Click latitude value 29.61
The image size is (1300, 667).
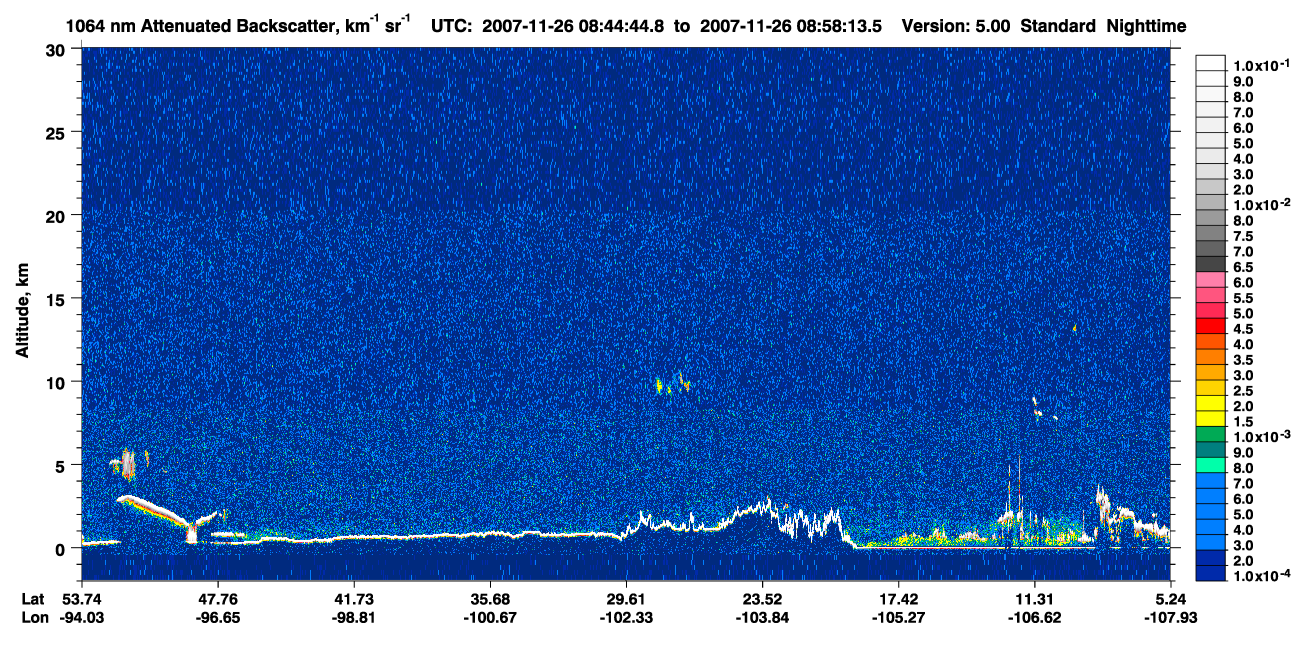[x=626, y=599]
